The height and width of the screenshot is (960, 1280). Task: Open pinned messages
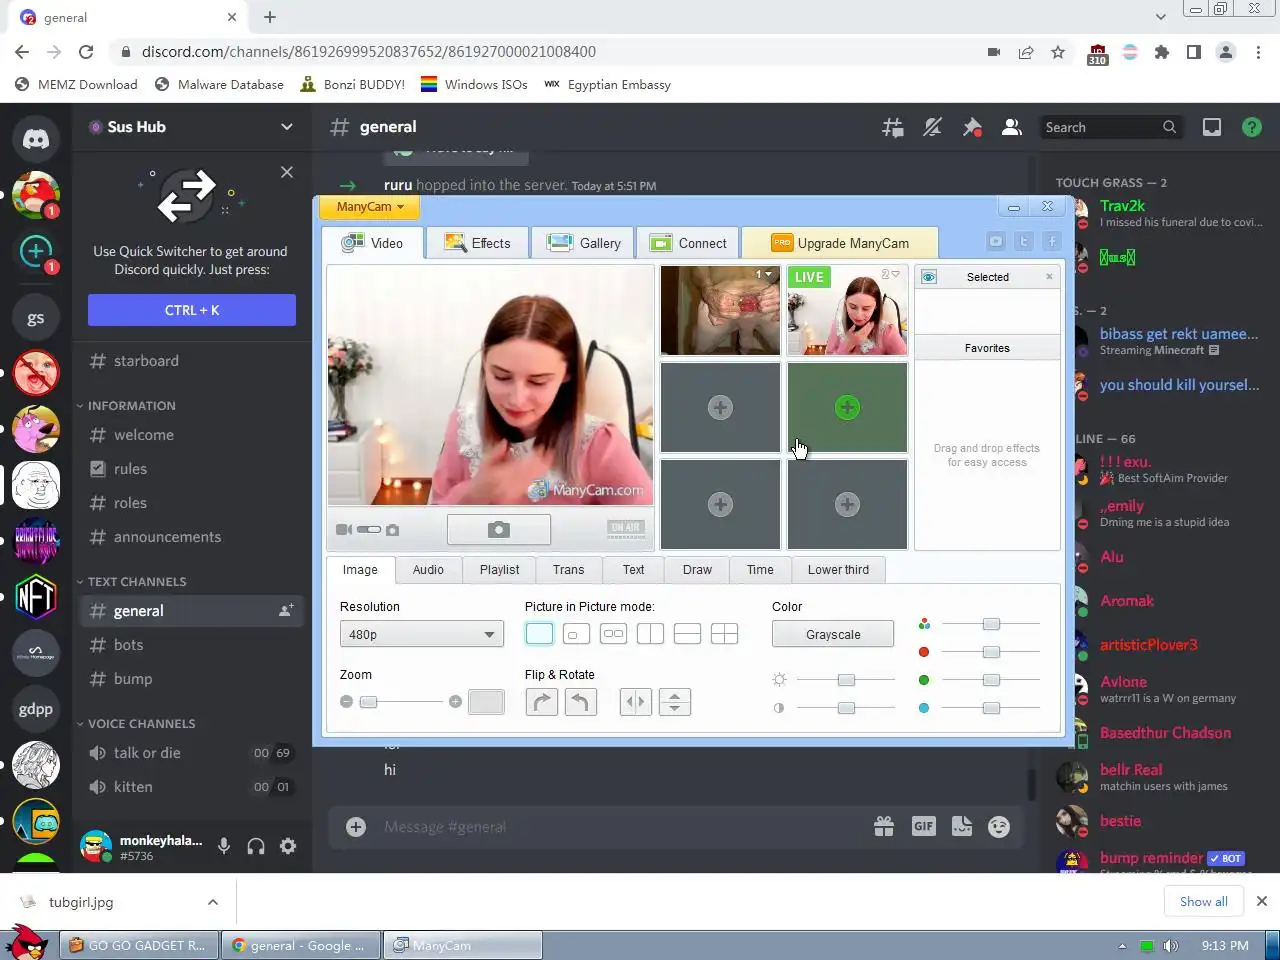(x=972, y=127)
